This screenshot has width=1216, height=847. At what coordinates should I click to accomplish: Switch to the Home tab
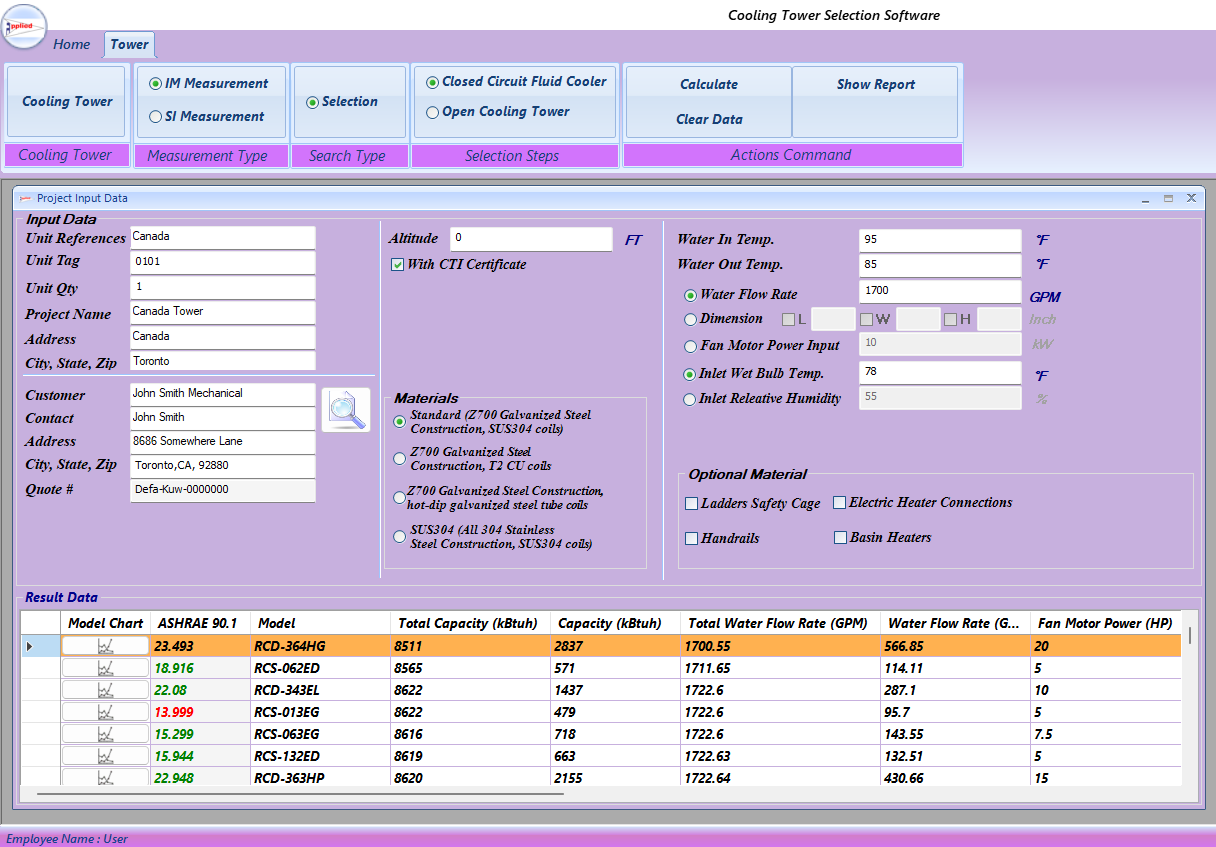pyautogui.click(x=71, y=44)
